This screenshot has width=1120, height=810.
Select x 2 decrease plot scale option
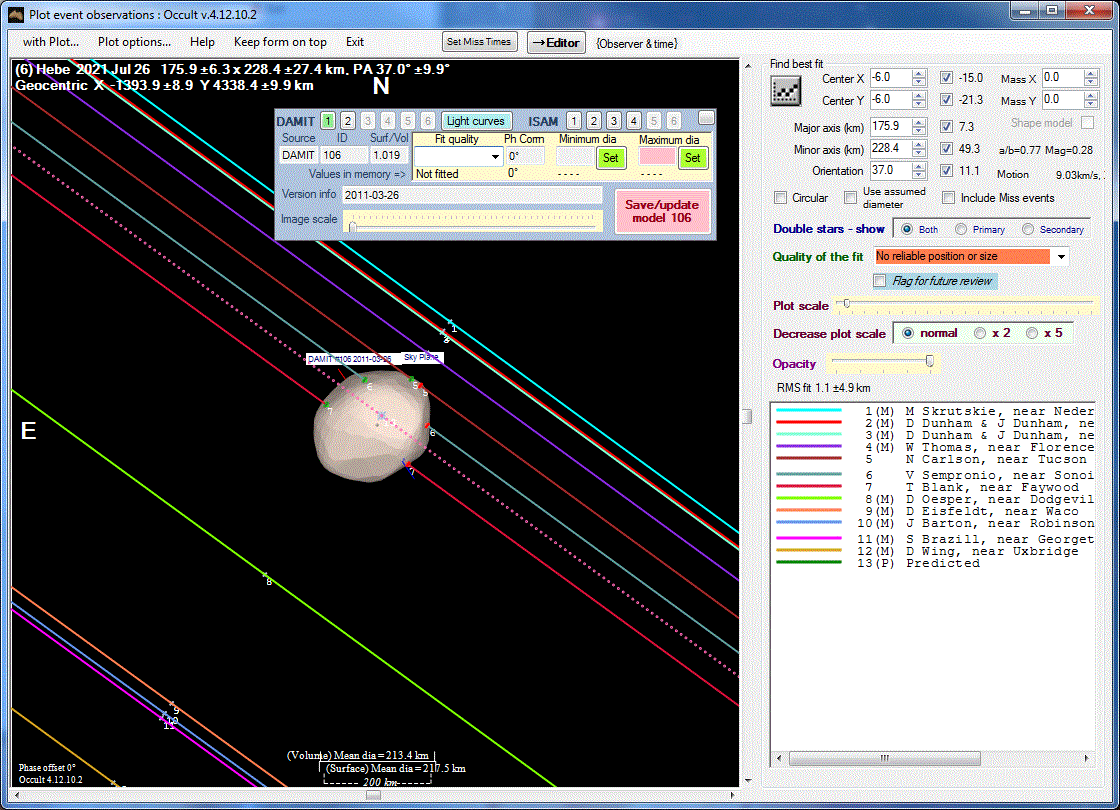click(980, 334)
